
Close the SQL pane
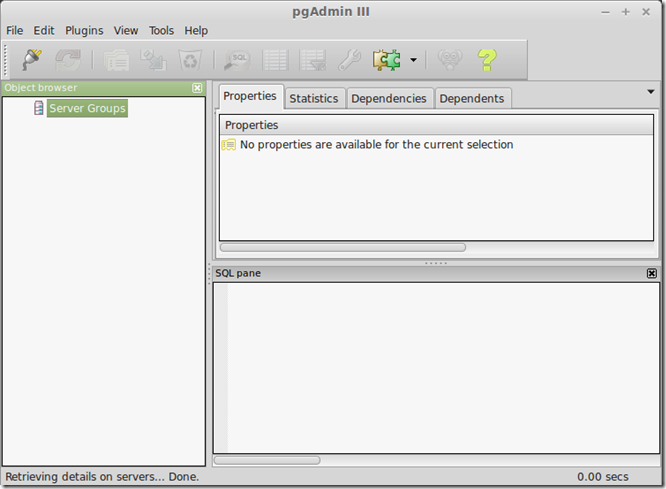[x=652, y=273]
